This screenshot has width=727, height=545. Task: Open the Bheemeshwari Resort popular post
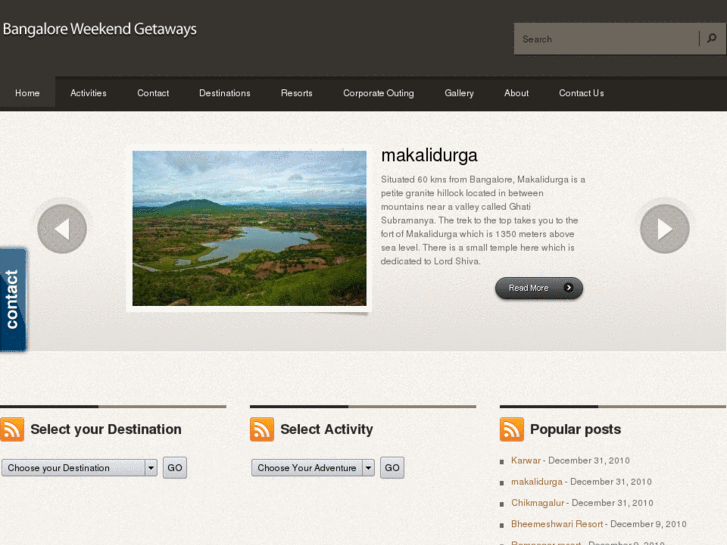click(557, 524)
